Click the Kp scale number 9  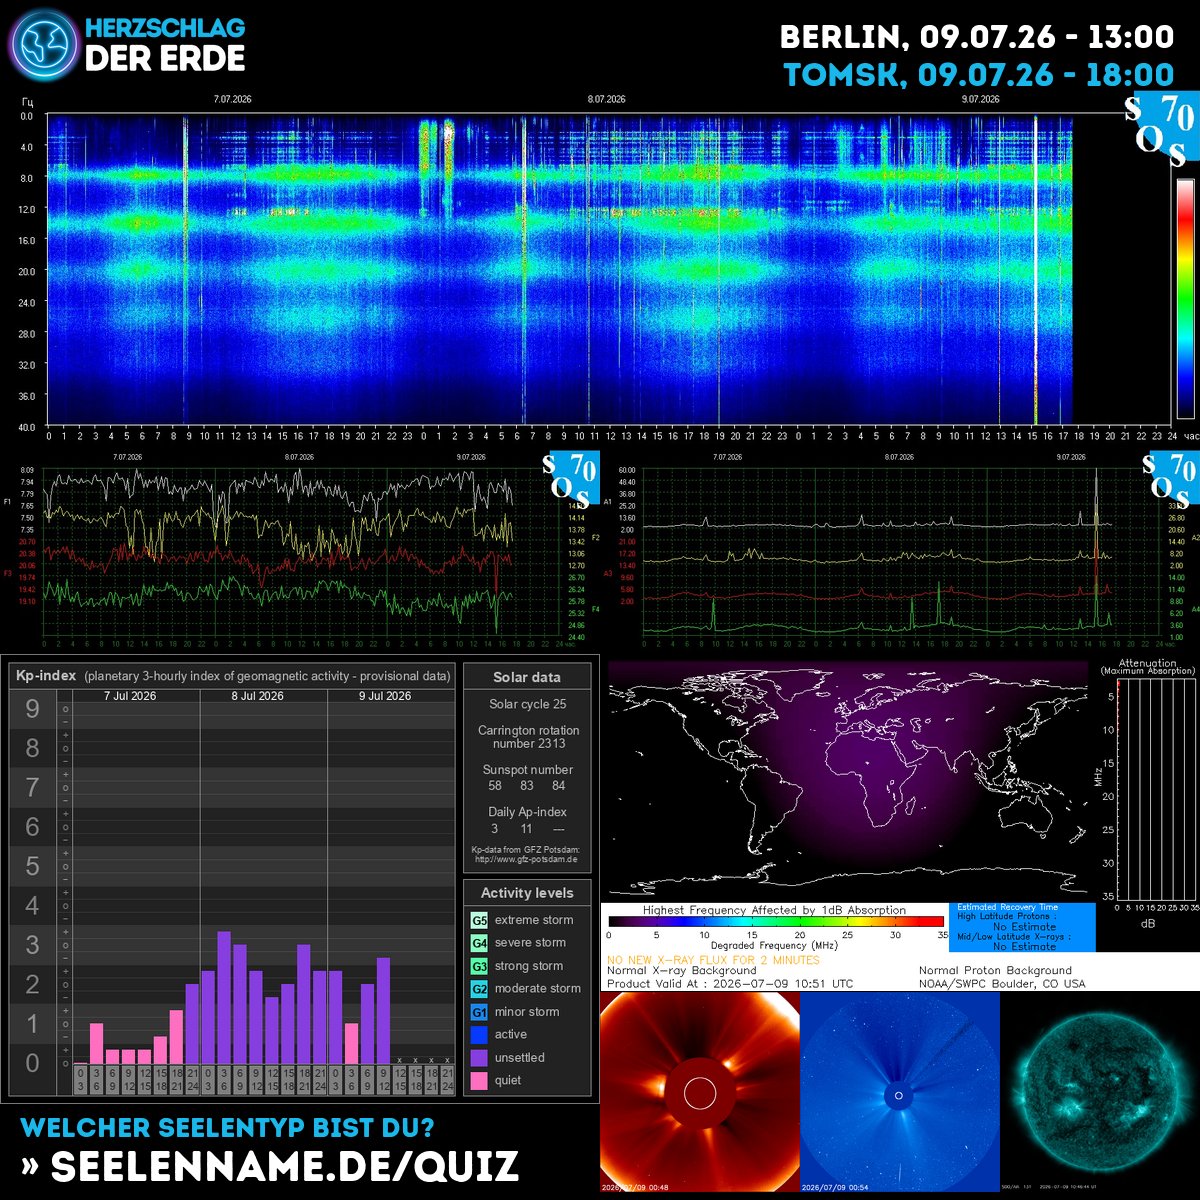pos(33,709)
